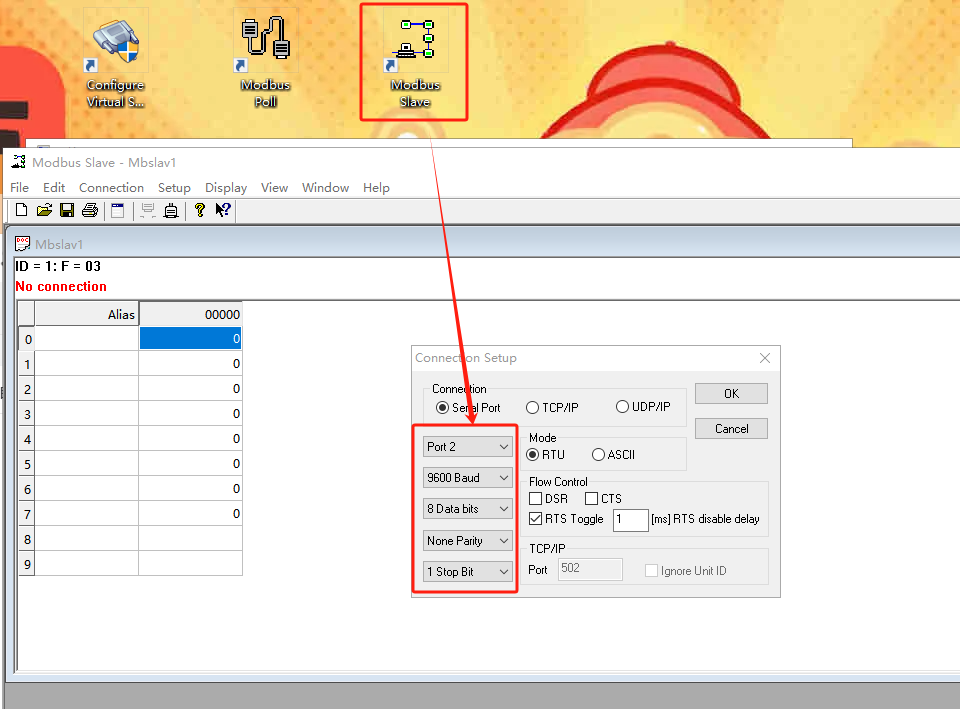Expand the Port 2 dropdown
The height and width of the screenshot is (709, 960).
pyautogui.click(x=467, y=447)
